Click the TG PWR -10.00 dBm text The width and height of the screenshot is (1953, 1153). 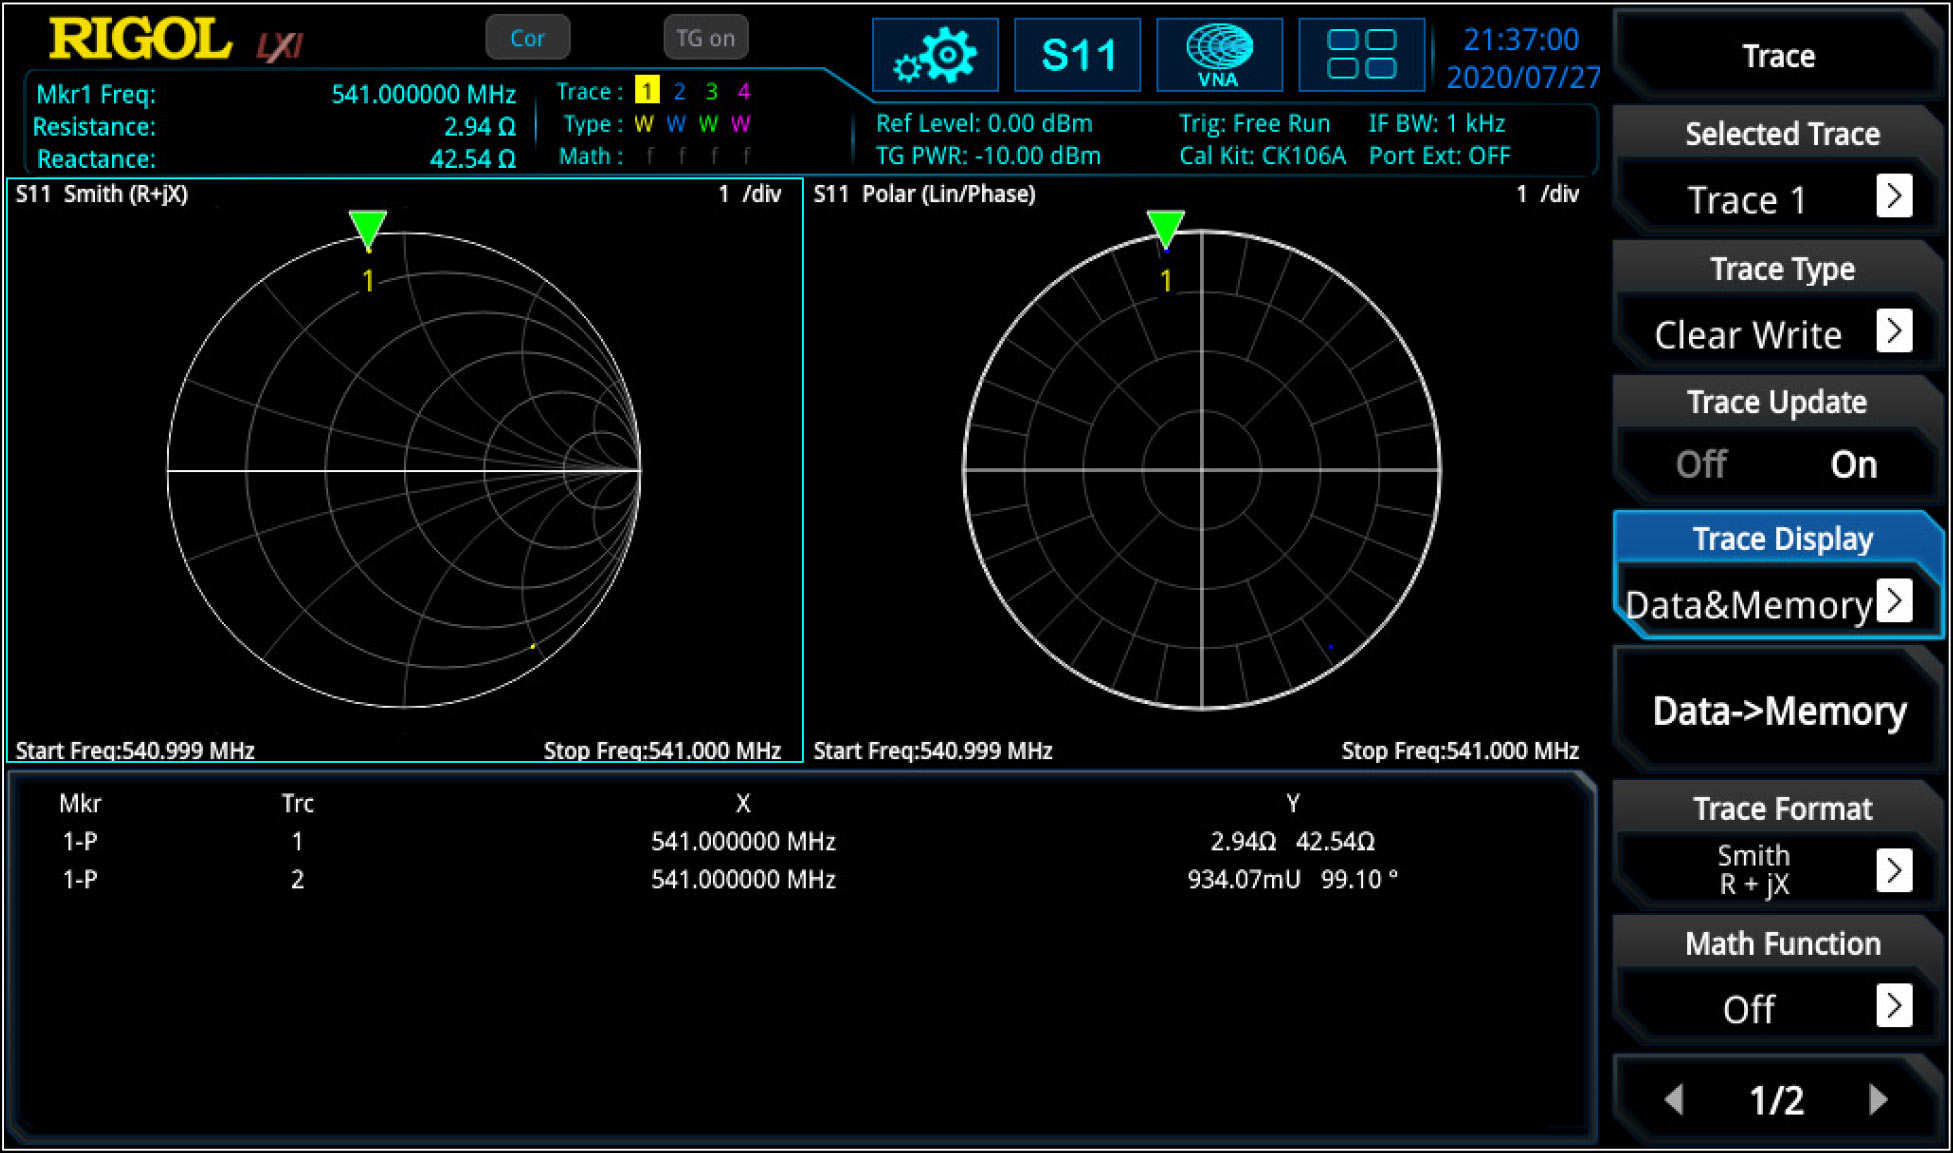pos(988,155)
